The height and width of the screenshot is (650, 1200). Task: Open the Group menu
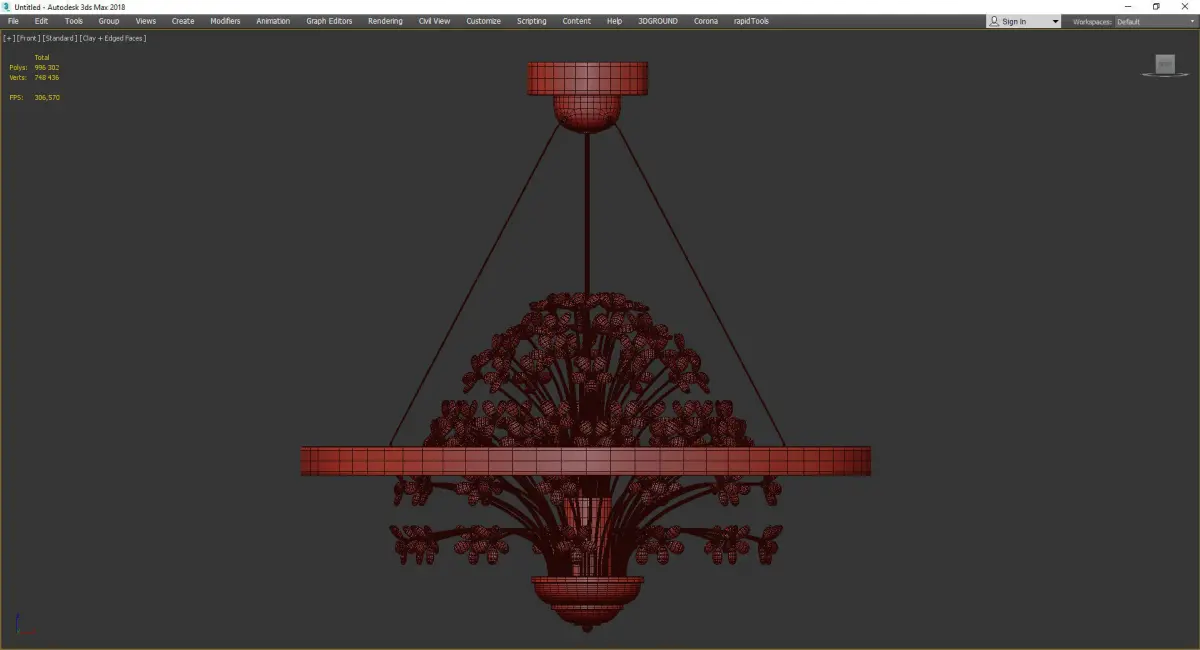pos(108,21)
